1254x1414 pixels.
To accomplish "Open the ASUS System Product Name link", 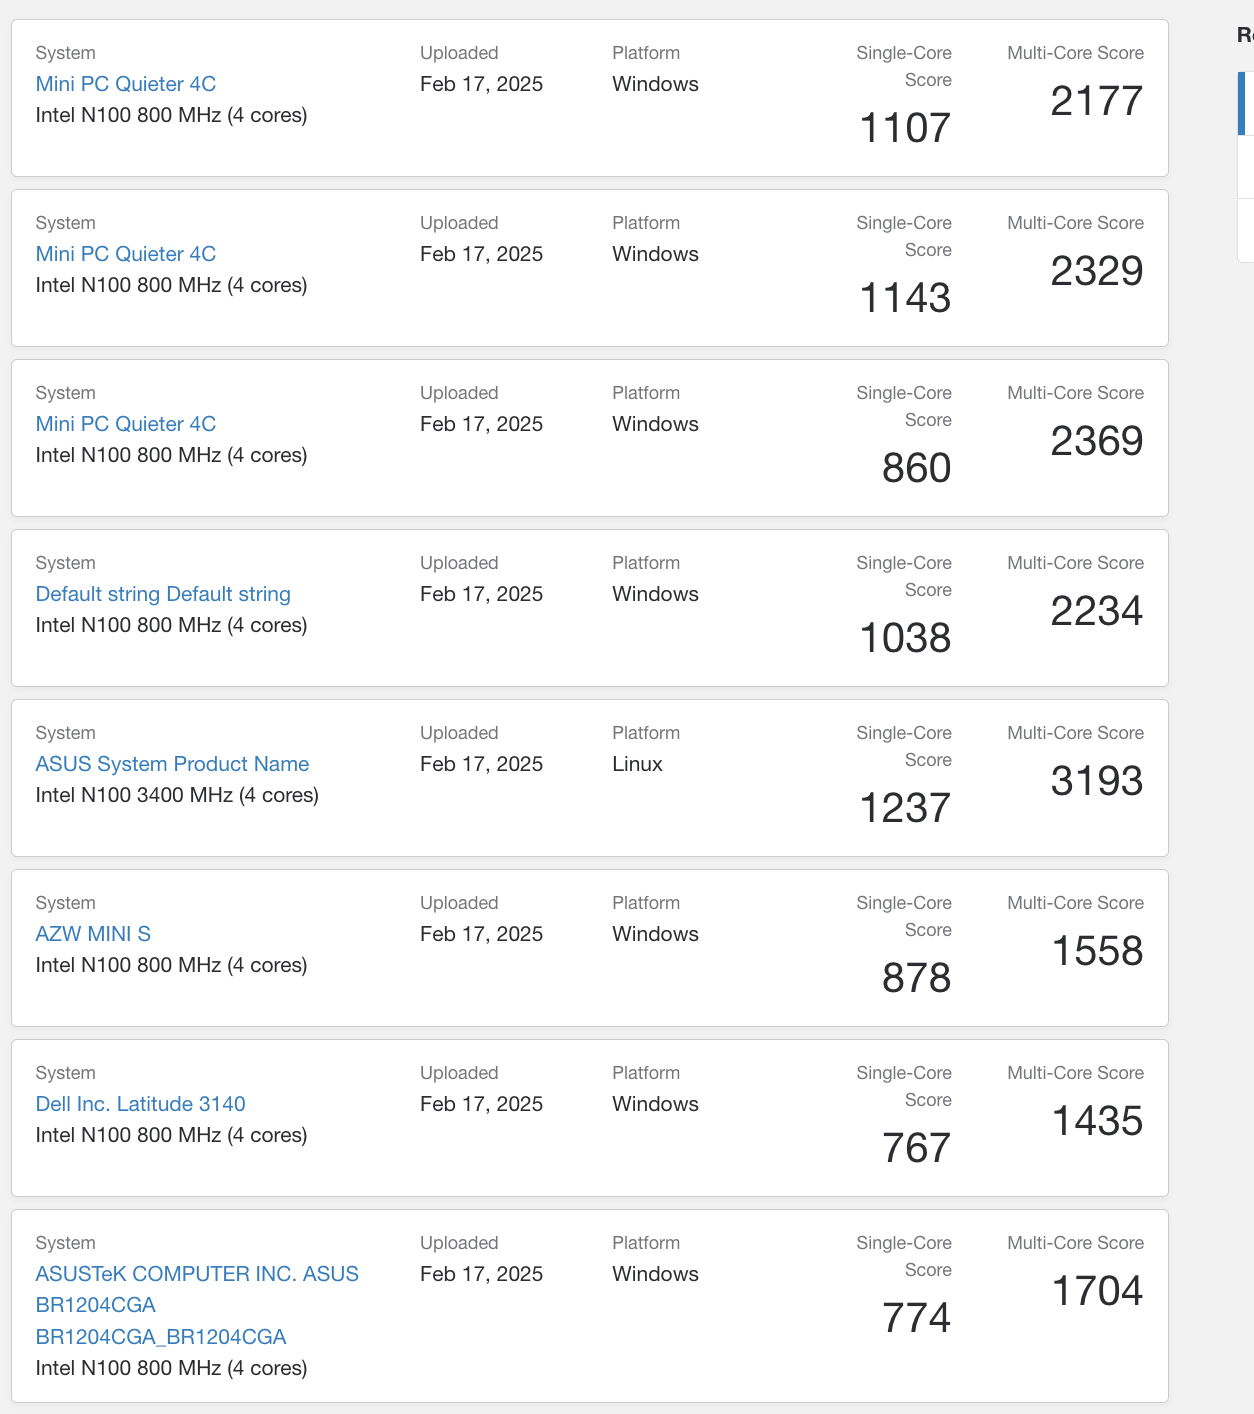I will tap(172, 764).
